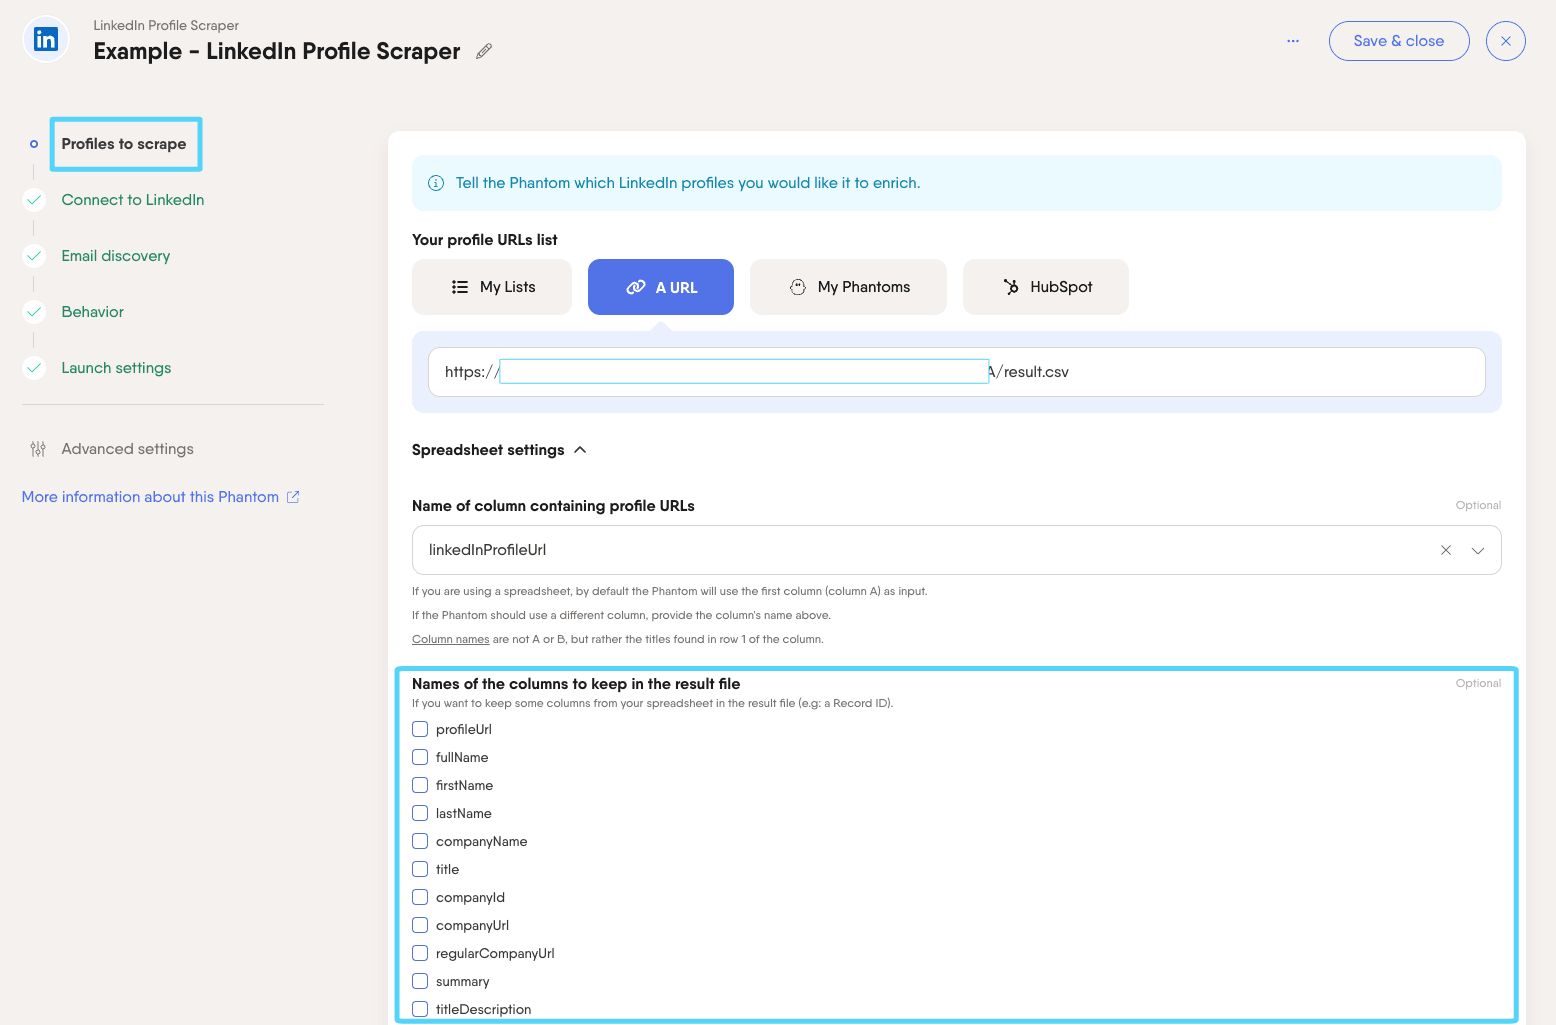Click the external link icon beside More information
This screenshot has height=1025, width=1556.
[293, 497]
